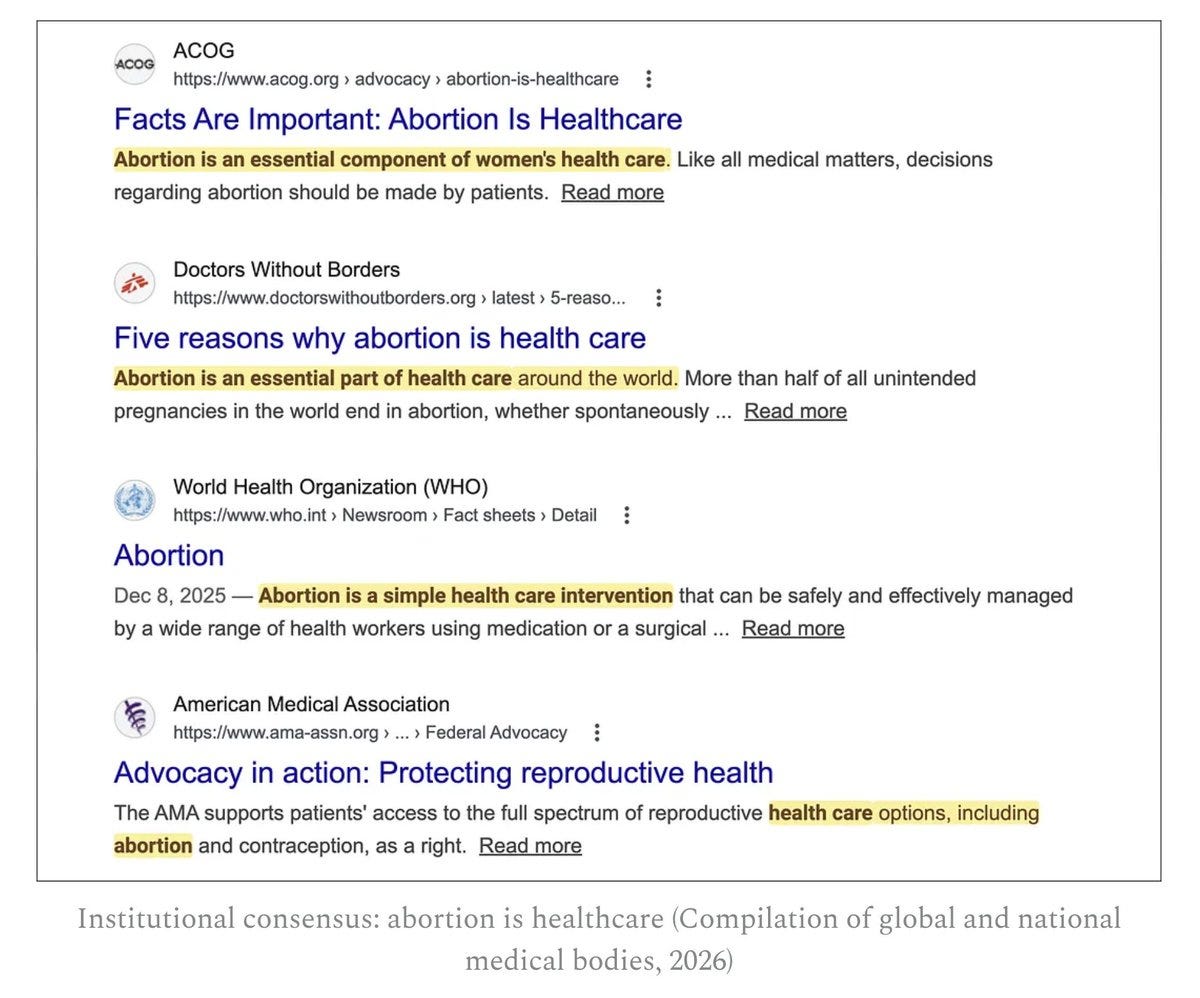This screenshot has height=998, width=1200.
Task: Open three-dot menu beside ACOG URL
Action: pyautogui.click(x=649, y=79)
